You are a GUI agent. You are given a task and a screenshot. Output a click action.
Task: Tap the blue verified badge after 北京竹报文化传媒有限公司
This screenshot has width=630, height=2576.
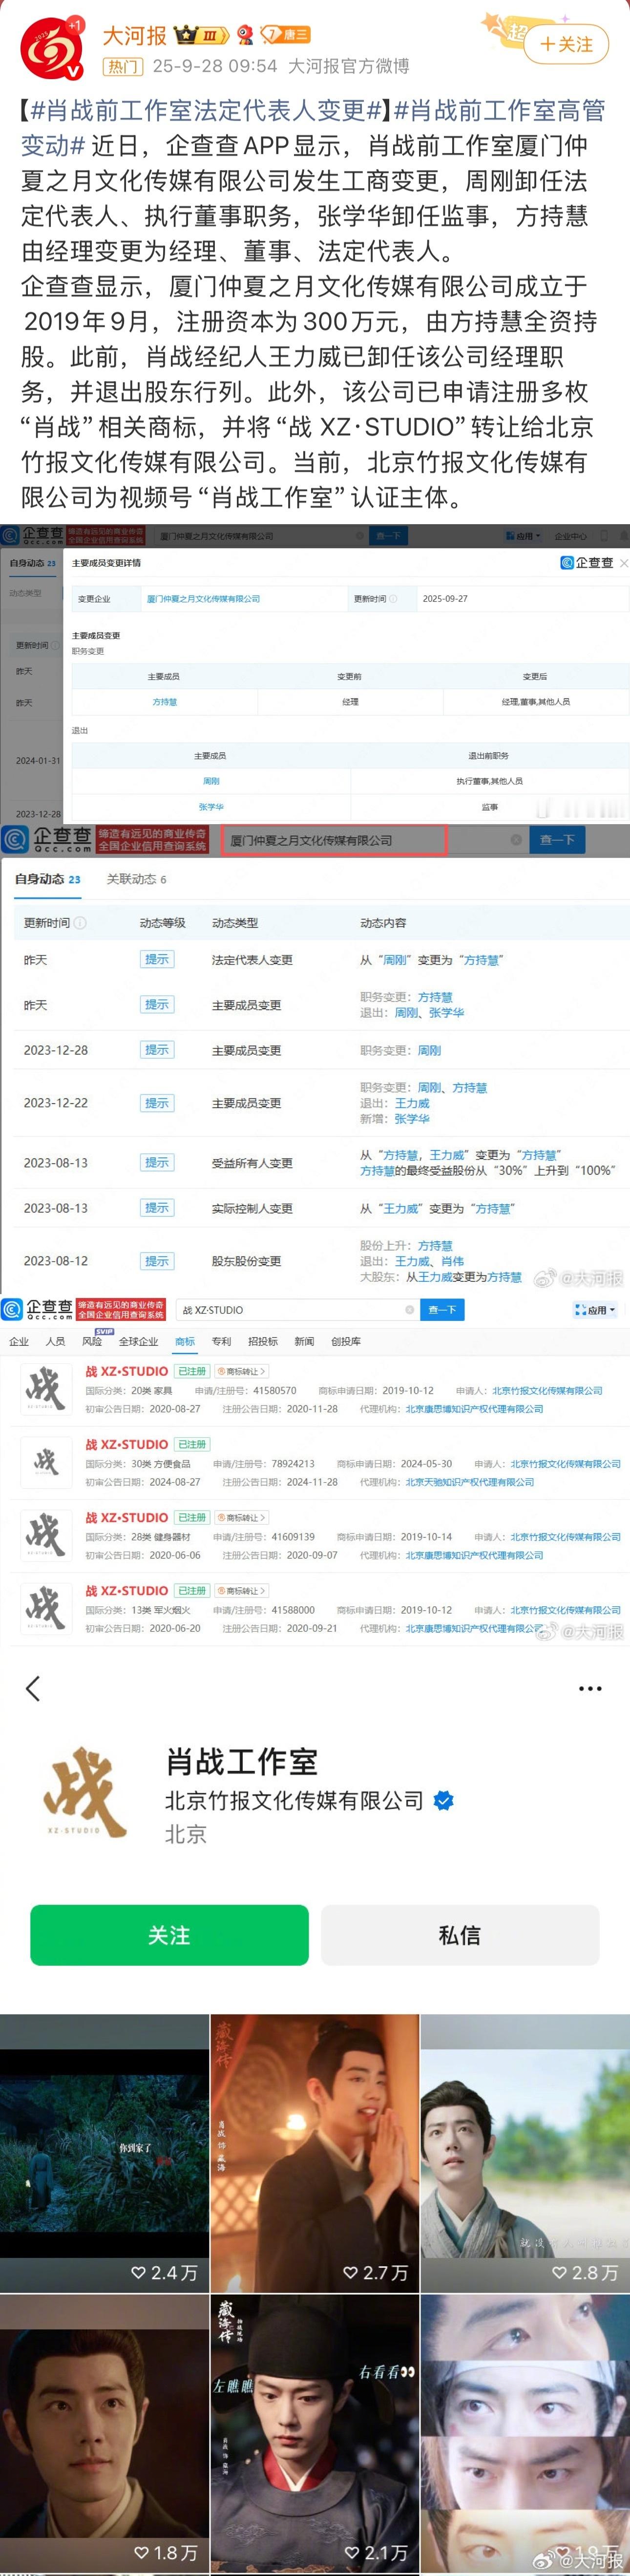444,1801
